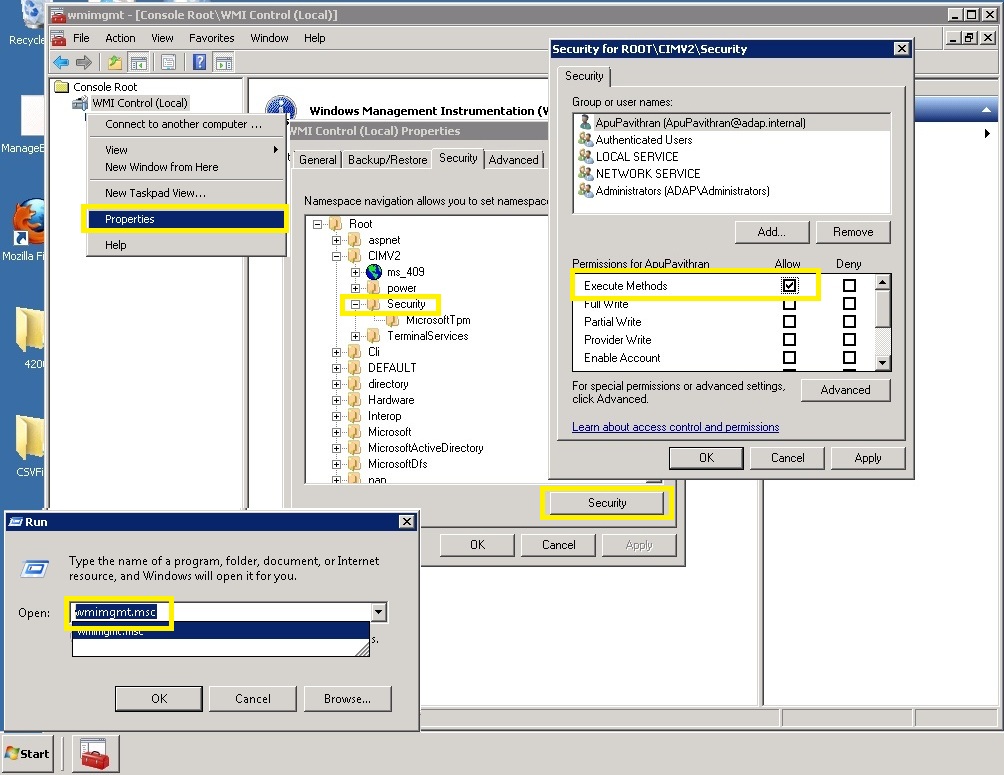Click the Export List toolbar icon
Image resolution: width=1004 pixels, height=775 pixels.
(168, 62)
